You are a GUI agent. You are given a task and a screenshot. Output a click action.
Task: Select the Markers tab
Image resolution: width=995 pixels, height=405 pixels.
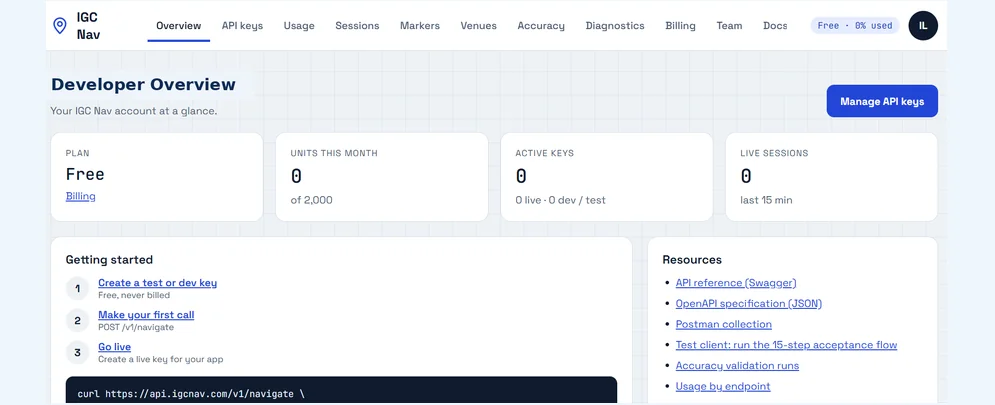pos(419,26)
